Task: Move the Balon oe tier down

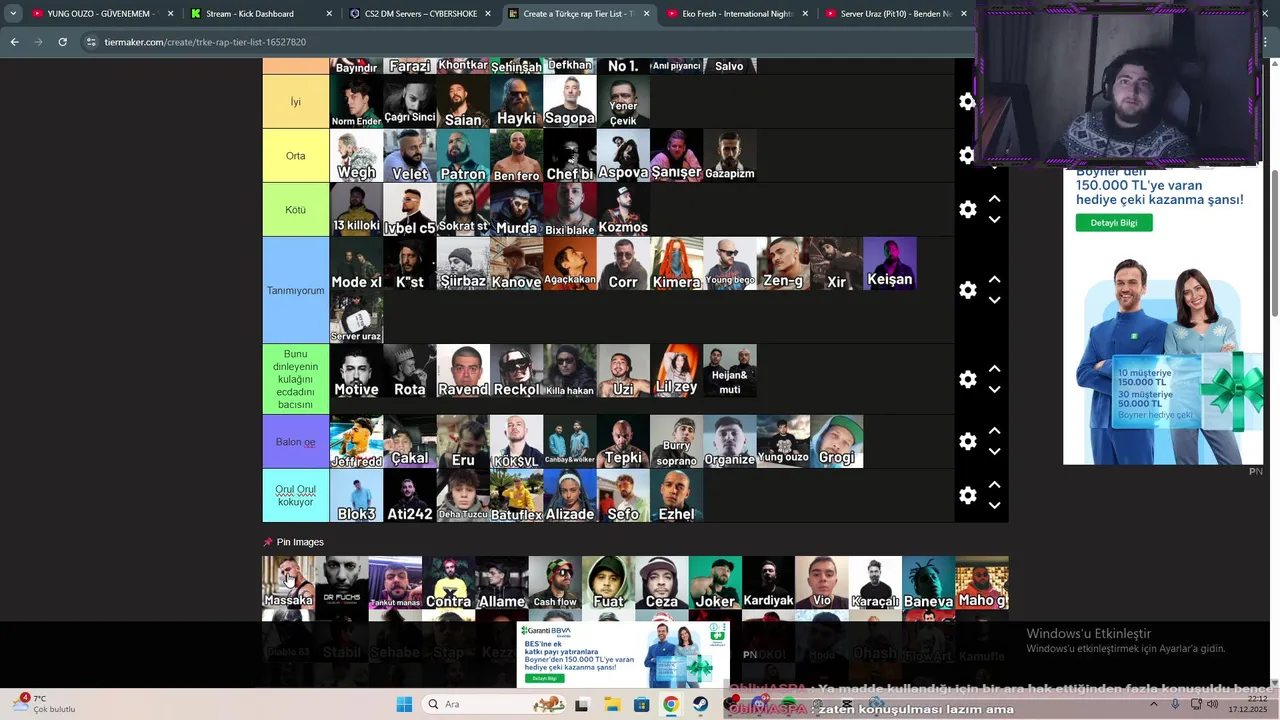Action: 994,452
